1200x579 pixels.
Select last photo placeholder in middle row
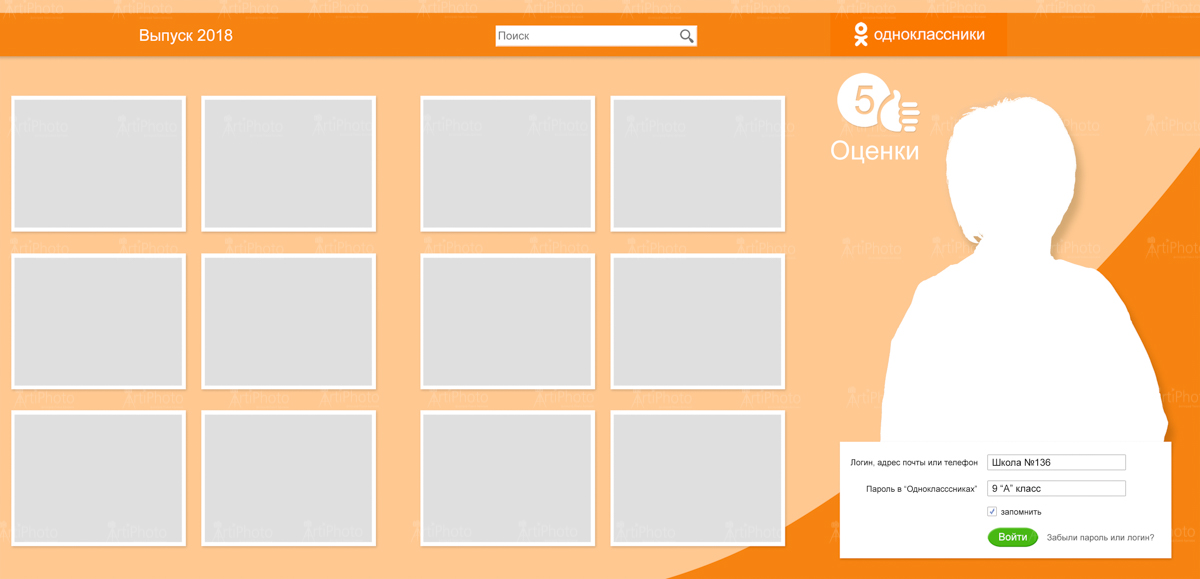pyautogui.click(x=697, y=321)
